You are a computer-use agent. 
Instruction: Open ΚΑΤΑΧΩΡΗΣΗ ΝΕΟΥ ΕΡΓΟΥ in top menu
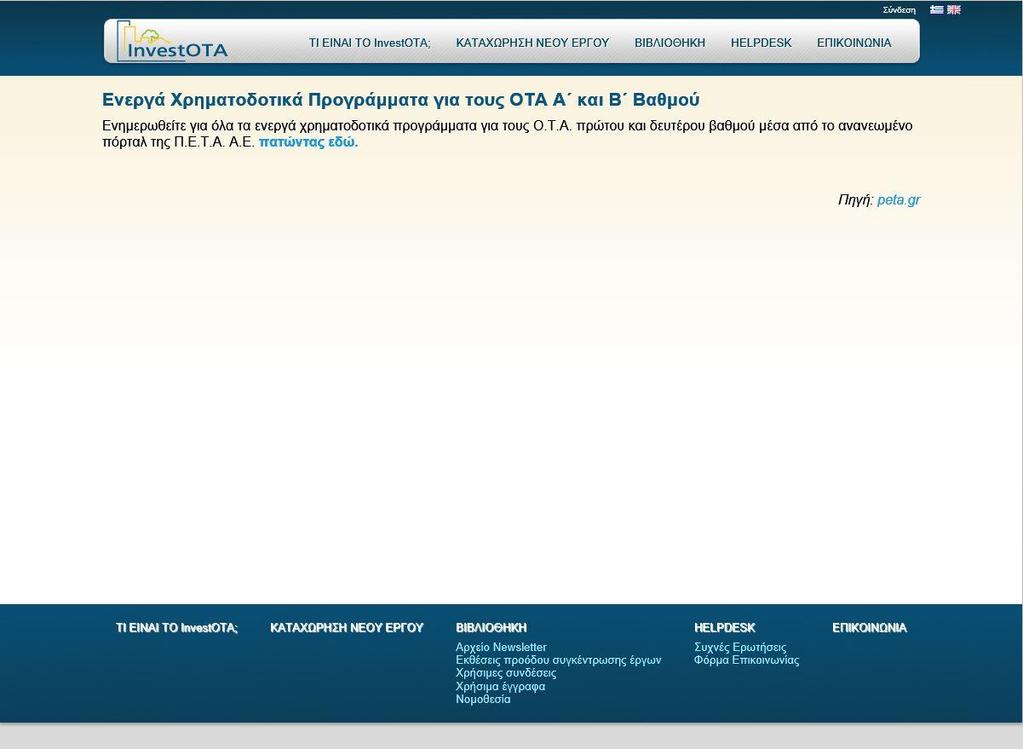point(532,43)
